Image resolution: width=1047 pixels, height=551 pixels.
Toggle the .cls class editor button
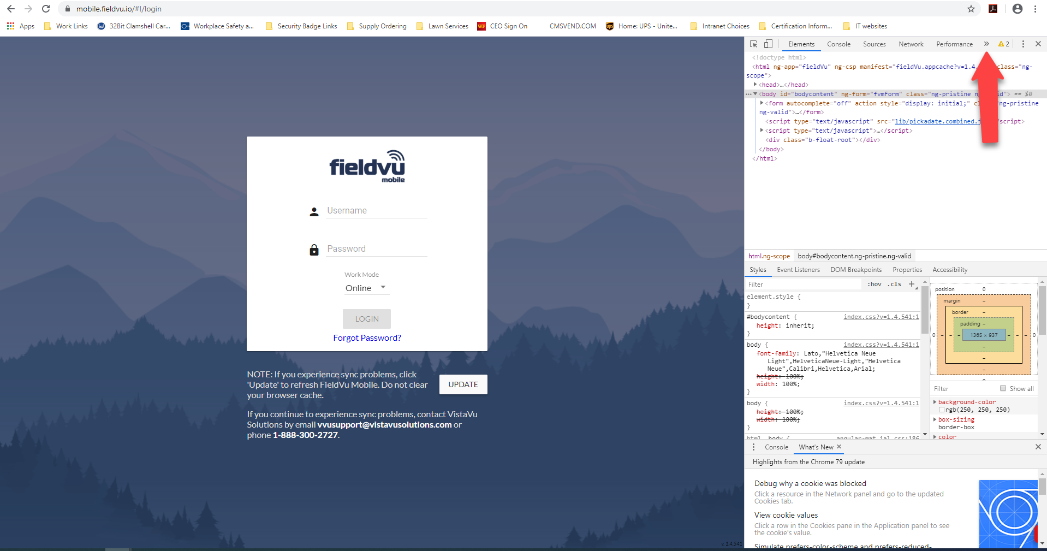[x=894, y=285]
